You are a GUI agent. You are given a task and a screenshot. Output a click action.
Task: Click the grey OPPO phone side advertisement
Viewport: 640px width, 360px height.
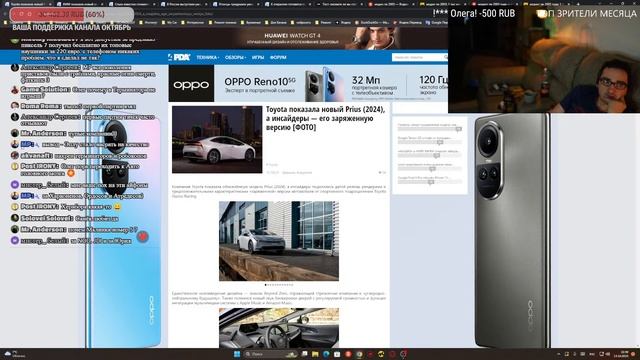tap(512, 231)
